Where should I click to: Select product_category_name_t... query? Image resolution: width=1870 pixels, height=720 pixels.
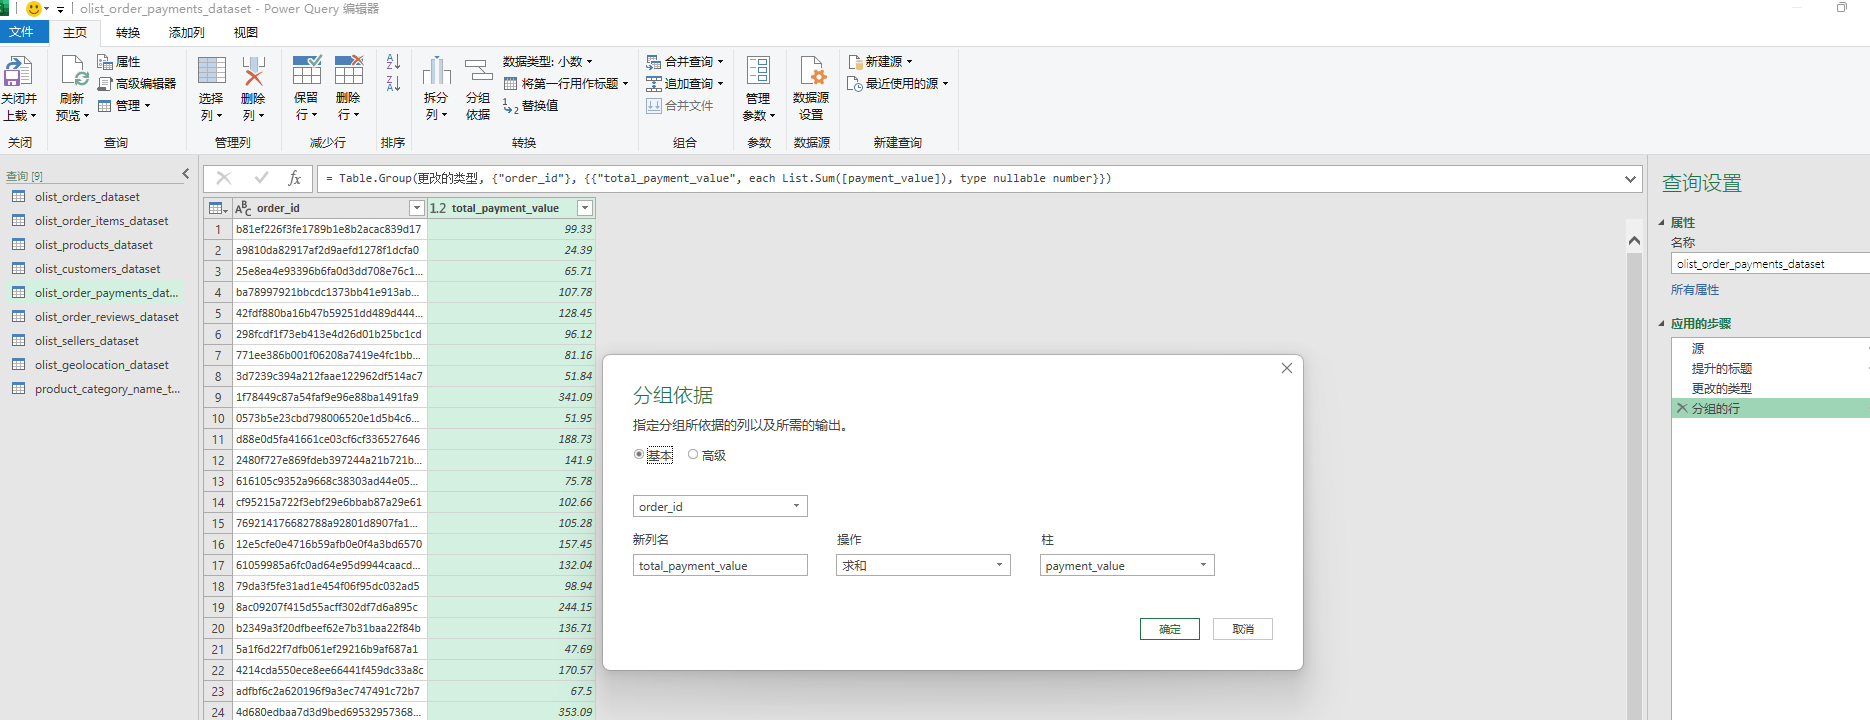(107, 389)
